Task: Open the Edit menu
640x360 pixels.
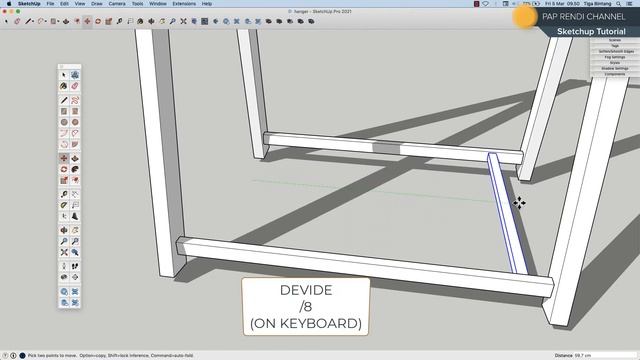Action: tap(64, 4)
